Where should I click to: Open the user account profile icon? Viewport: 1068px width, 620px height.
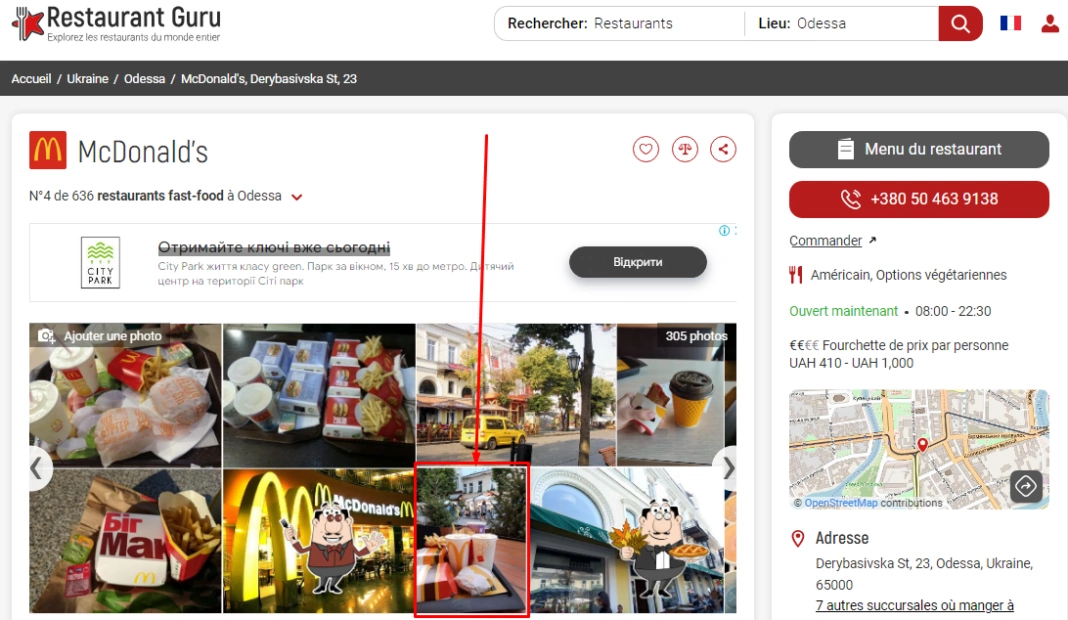(x=1050, y=24)
